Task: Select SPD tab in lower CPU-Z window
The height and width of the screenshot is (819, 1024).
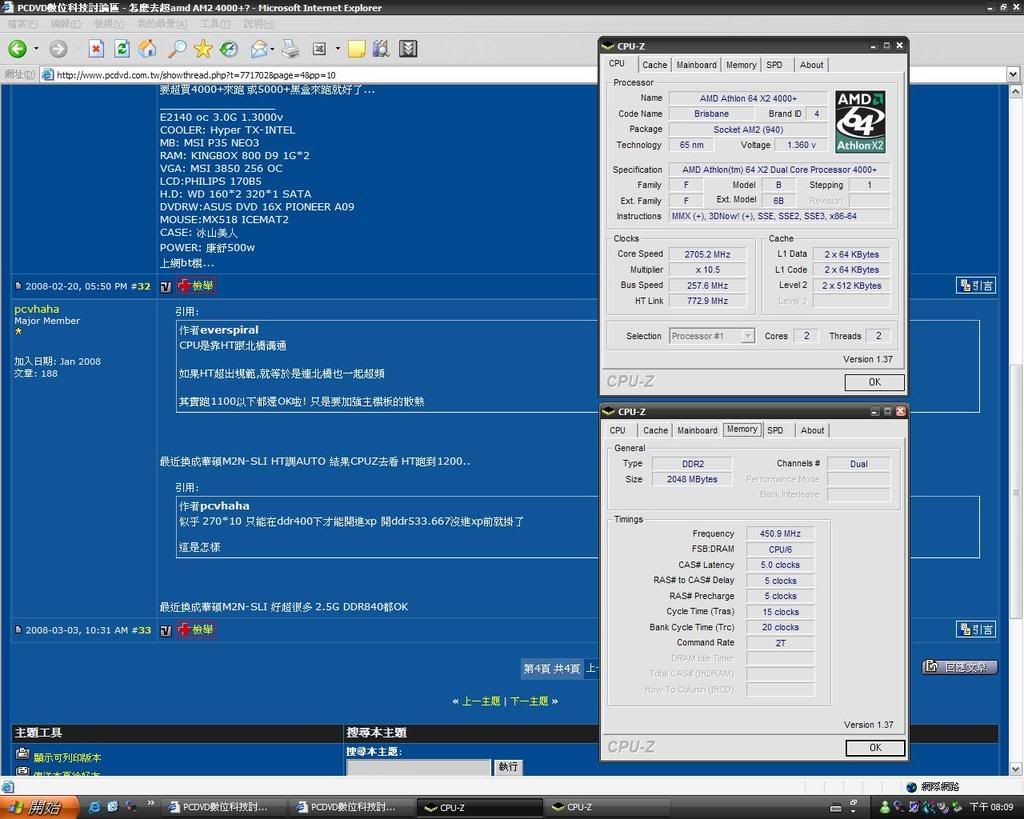Action: click(775, 430)
